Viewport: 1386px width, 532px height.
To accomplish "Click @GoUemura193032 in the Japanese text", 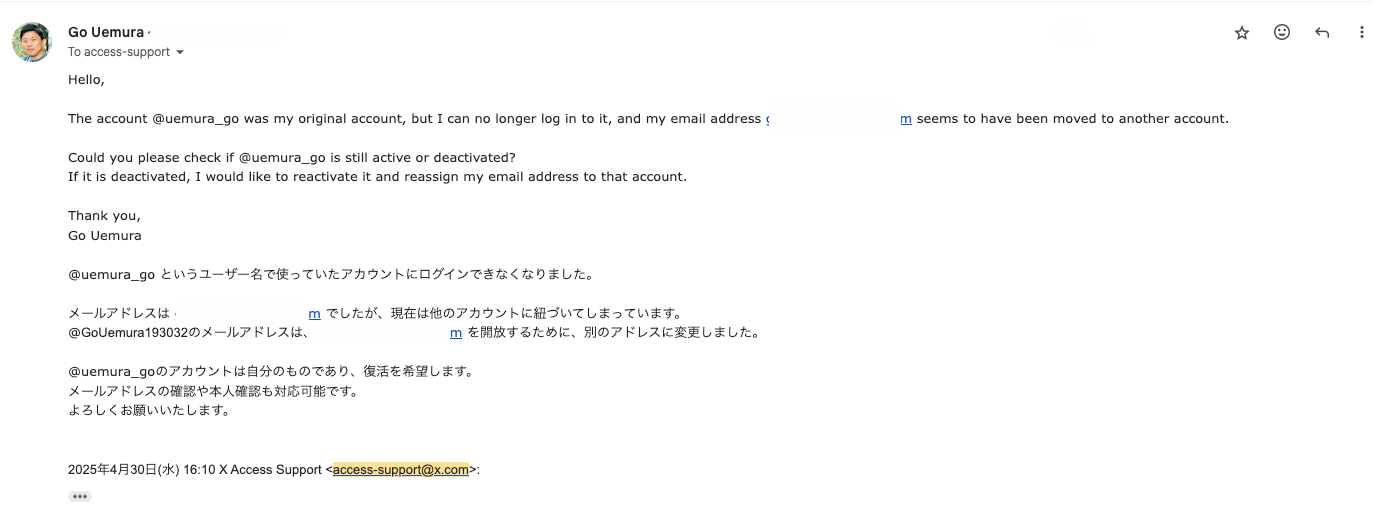I will pos(130,332).
